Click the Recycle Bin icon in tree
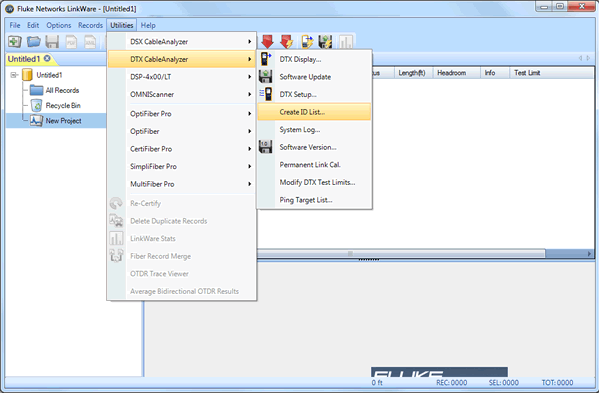 [x=36, y=105]
